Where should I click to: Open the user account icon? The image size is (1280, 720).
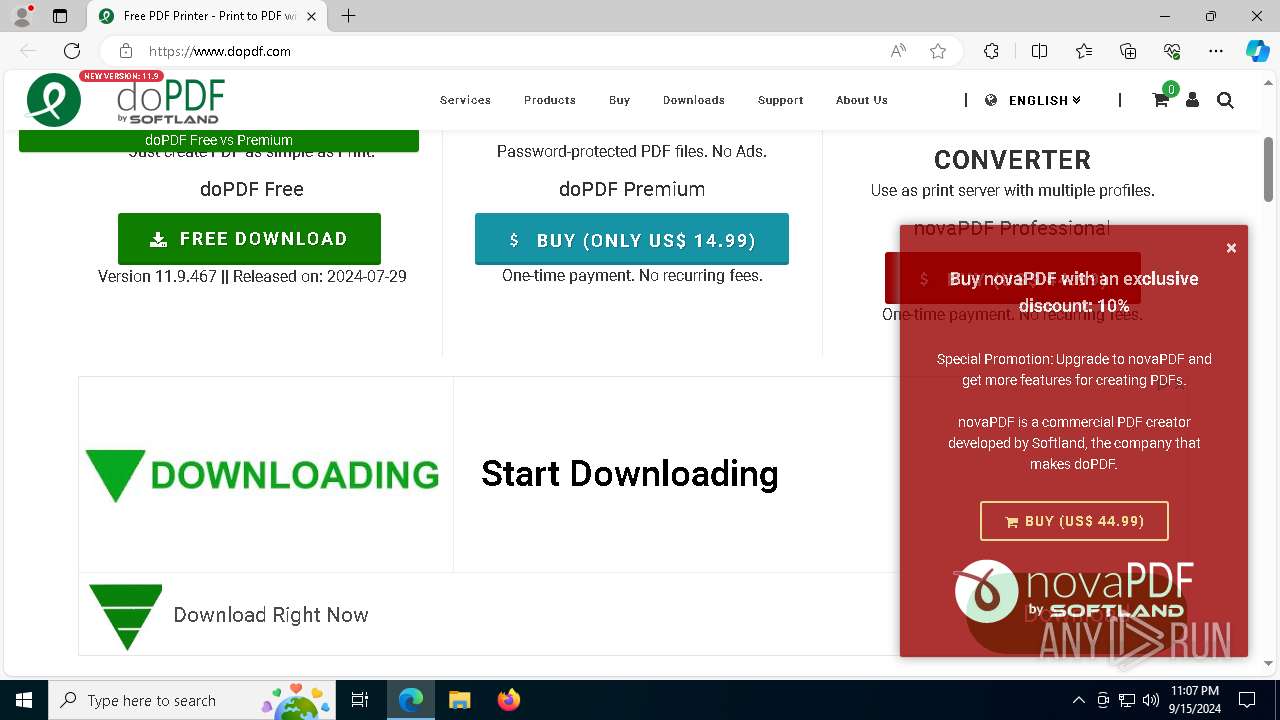[x=1192, y=100]
